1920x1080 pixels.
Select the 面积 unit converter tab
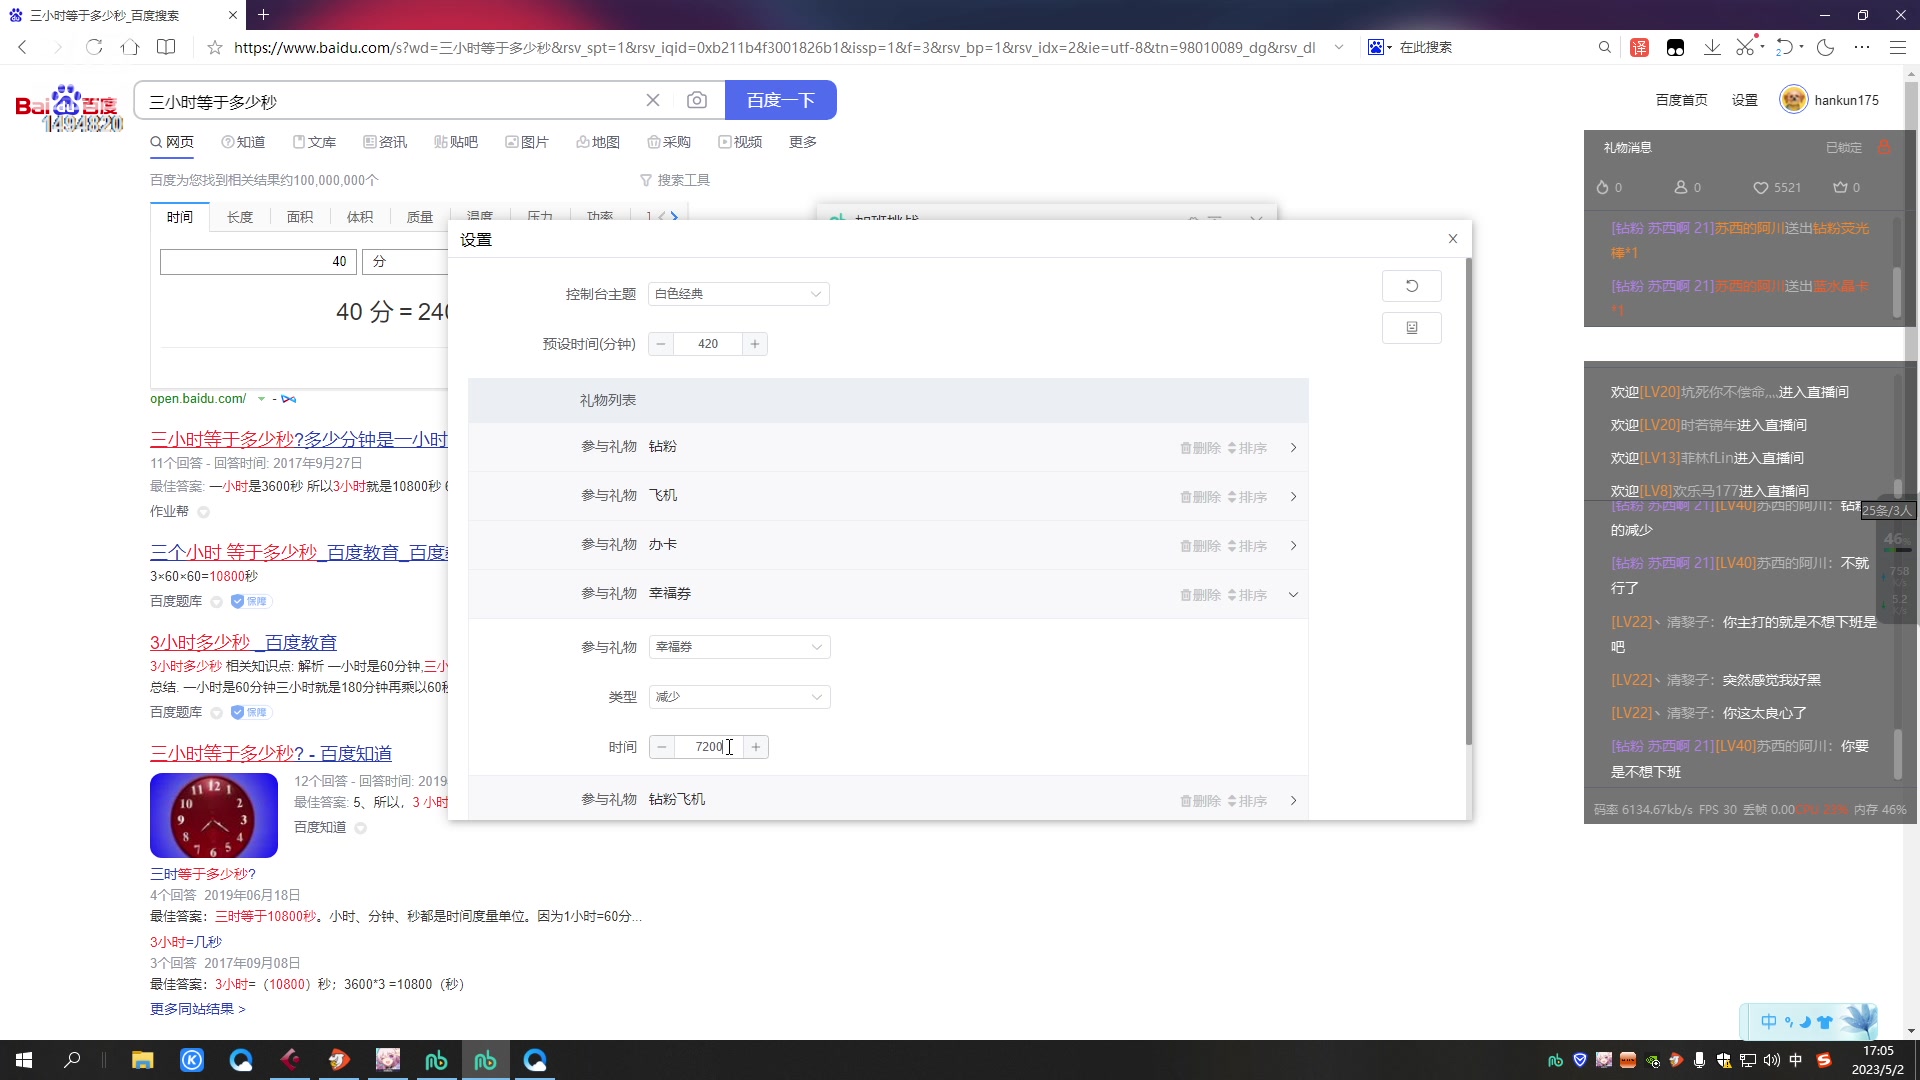pos(300,217)
